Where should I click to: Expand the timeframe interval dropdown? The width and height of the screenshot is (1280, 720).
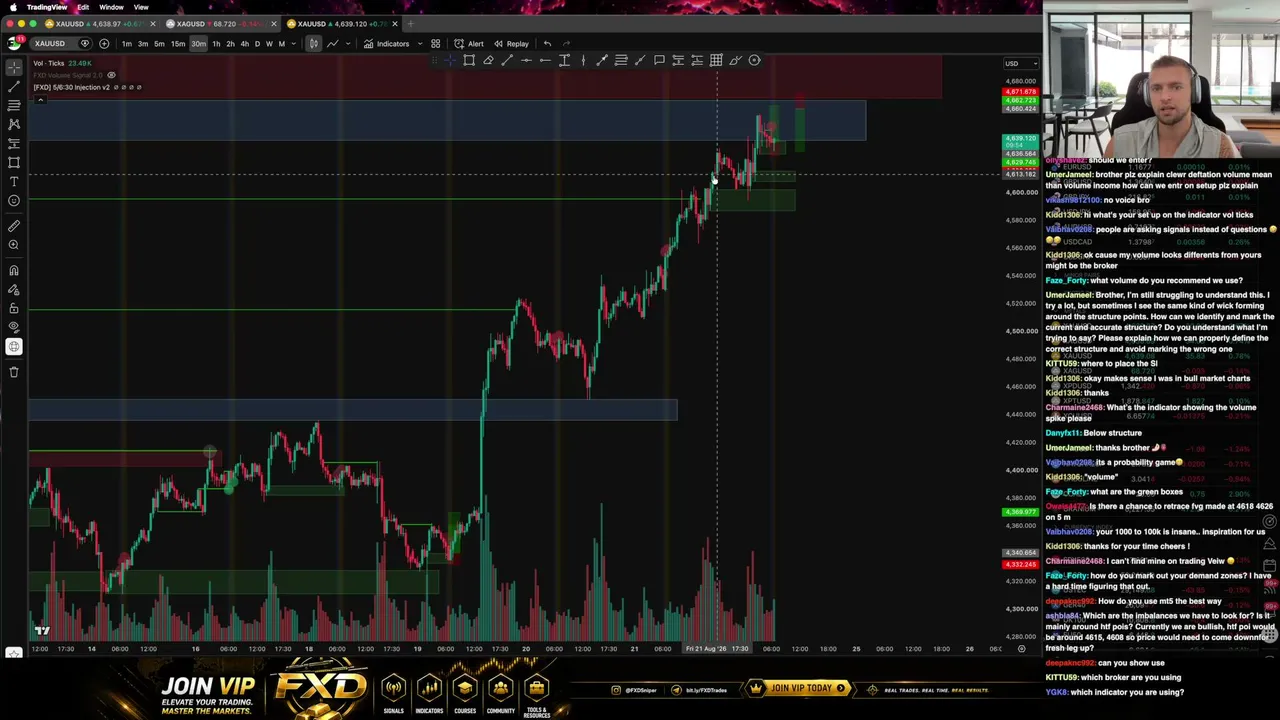point(293,43)
